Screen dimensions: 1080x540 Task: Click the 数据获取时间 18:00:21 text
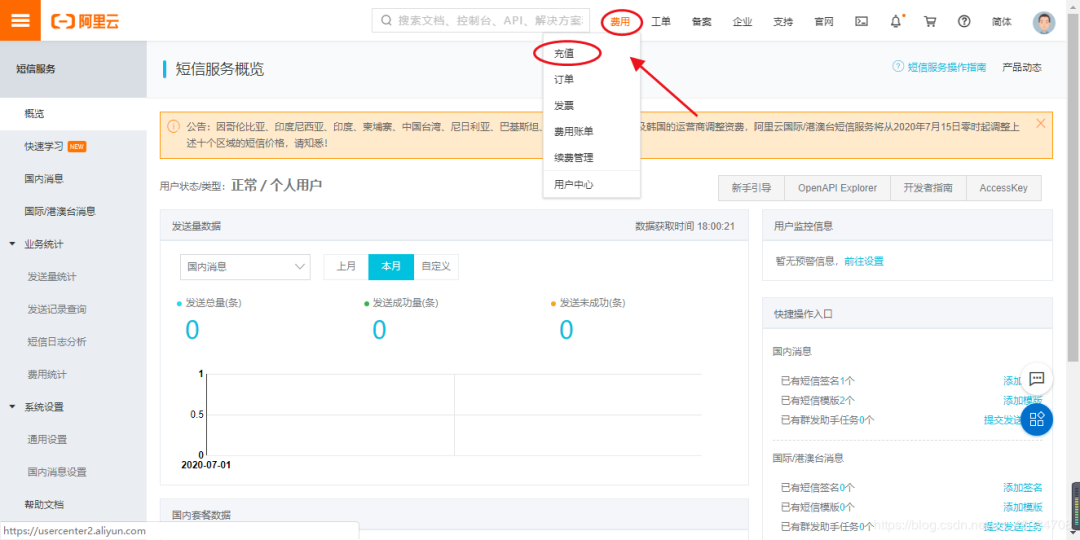(x=685, y=226)
